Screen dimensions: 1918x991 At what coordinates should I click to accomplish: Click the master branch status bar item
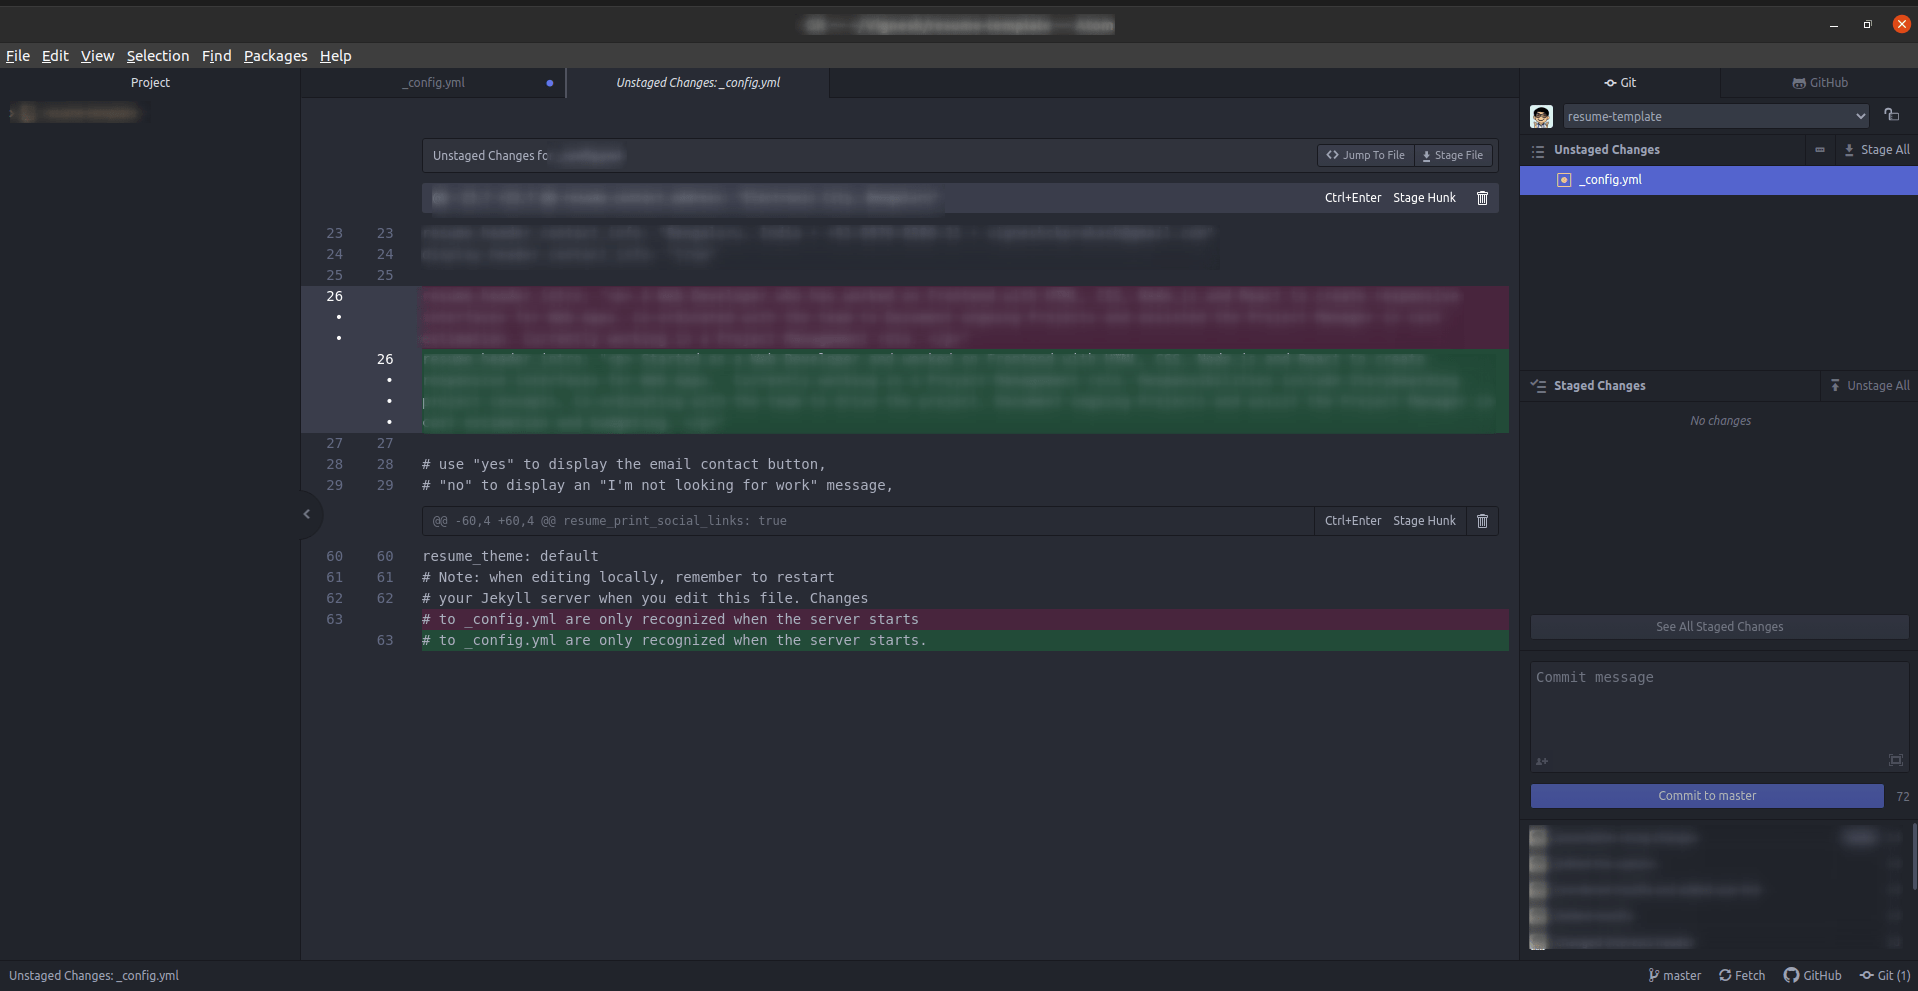1674,976
